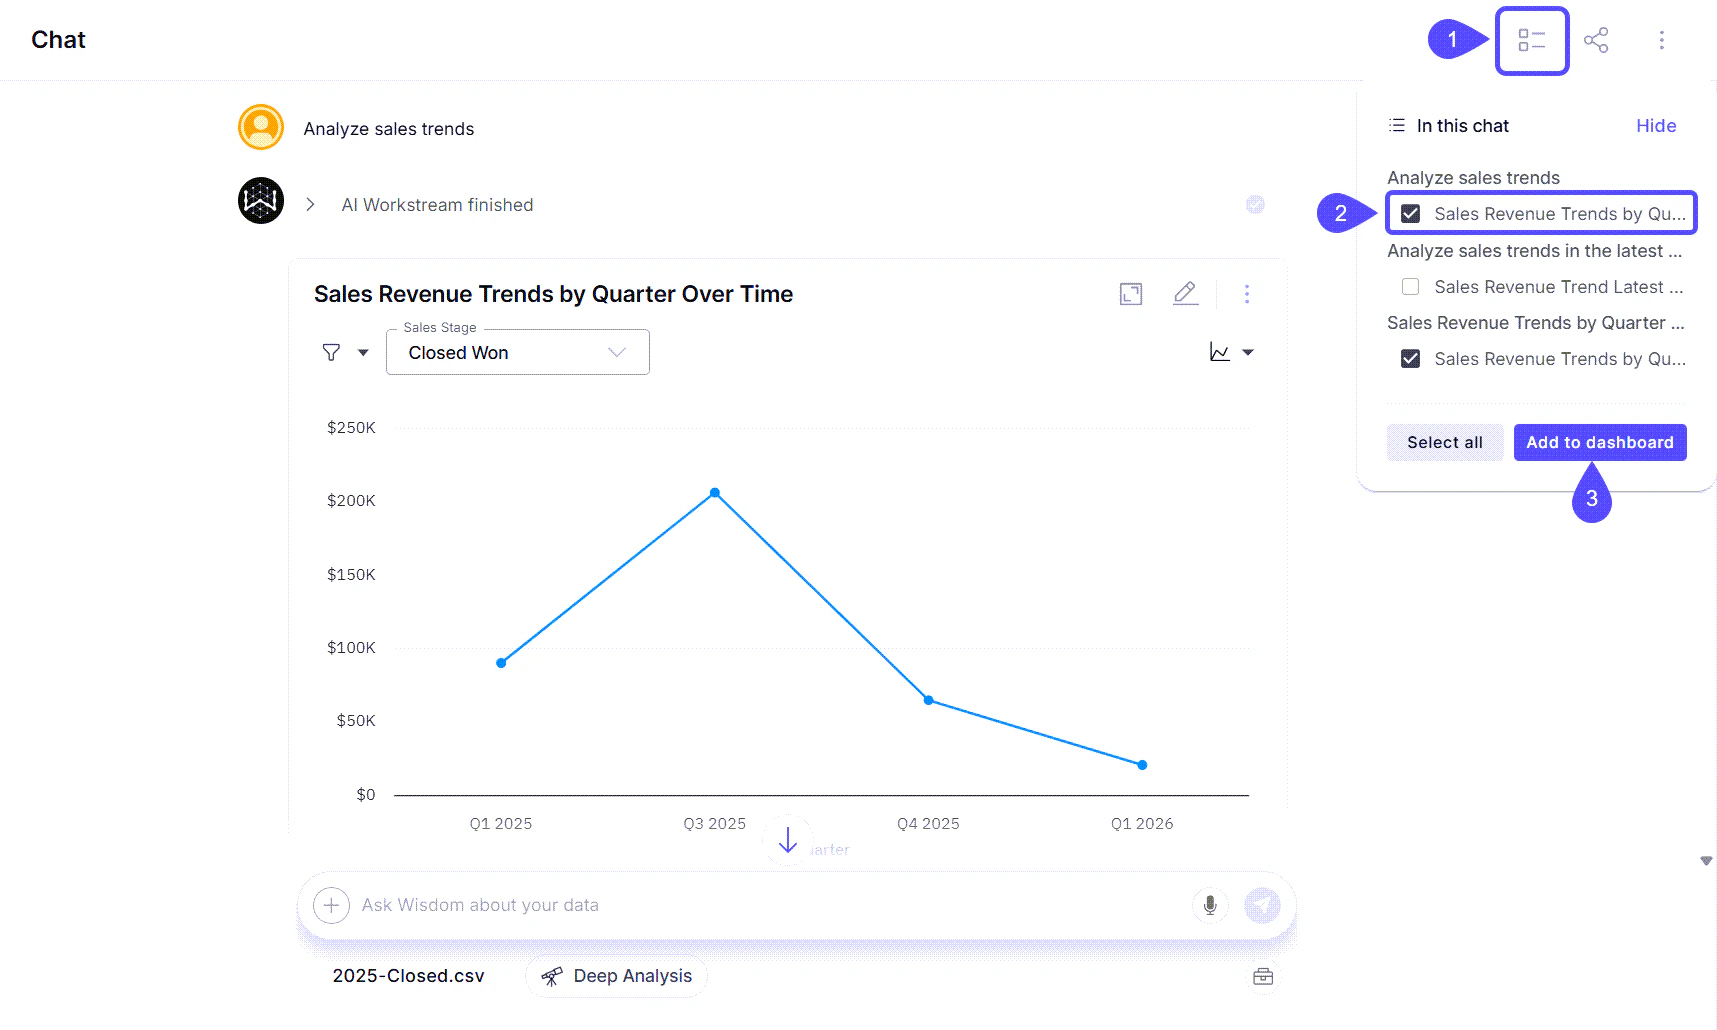
Task: Open the chart's three-dot options menu
Action: click(x=1246, y=294)
